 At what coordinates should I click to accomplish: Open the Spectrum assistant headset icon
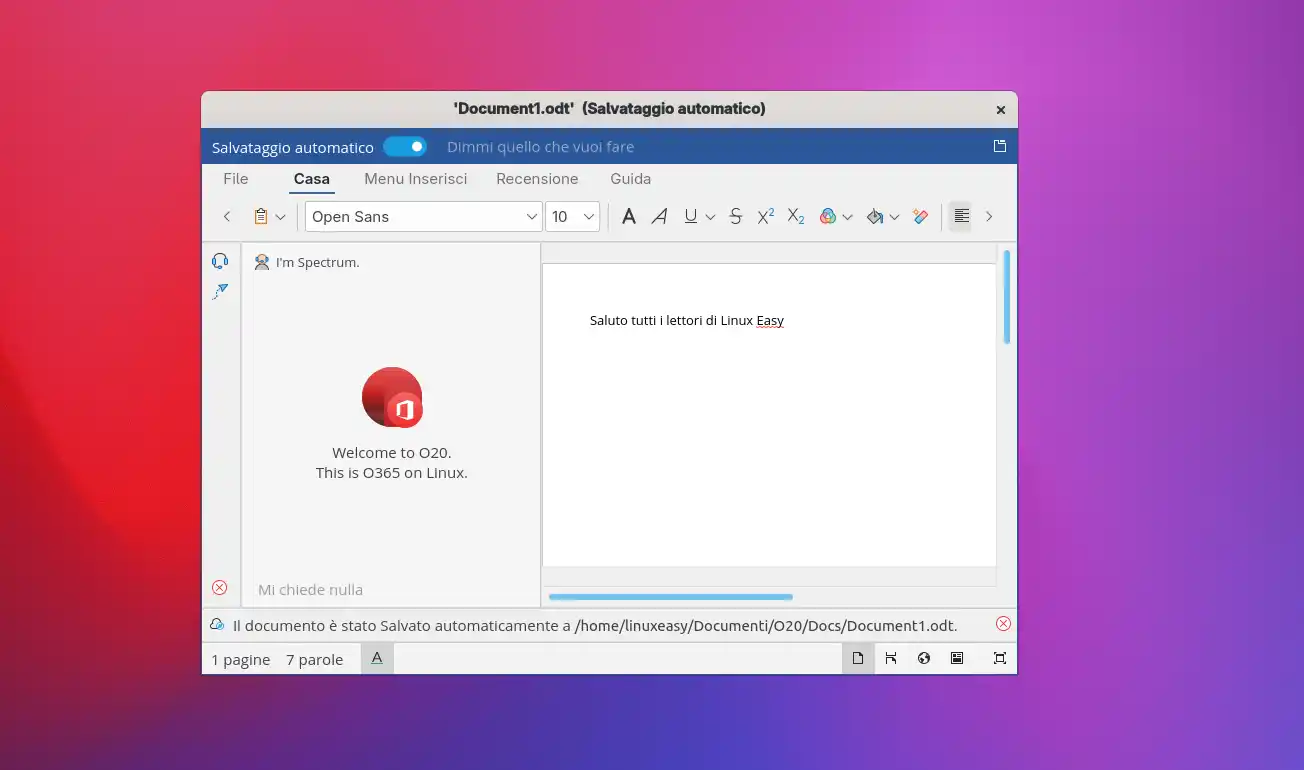pyautogui.click(x=220, y=260)
